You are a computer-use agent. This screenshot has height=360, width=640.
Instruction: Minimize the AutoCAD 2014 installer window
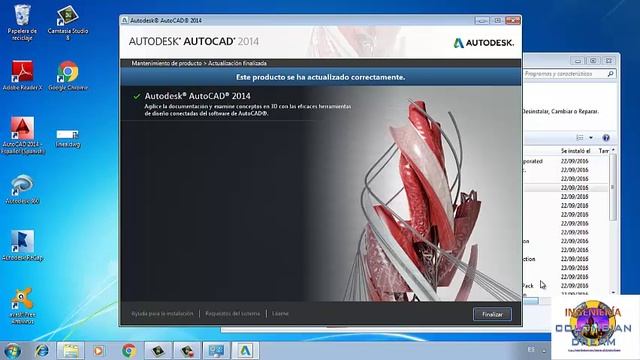coord(482,20)
